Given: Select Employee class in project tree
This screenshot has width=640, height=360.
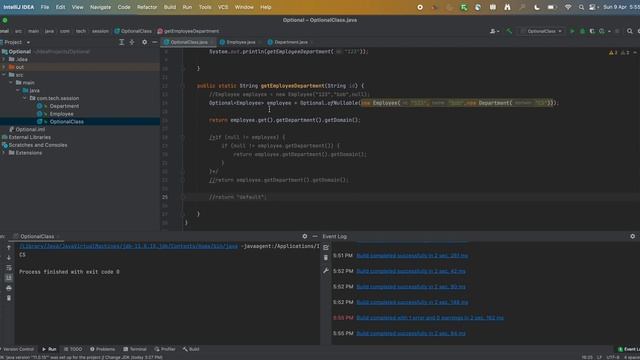Looking at the screenshot, I should [61, 114].
